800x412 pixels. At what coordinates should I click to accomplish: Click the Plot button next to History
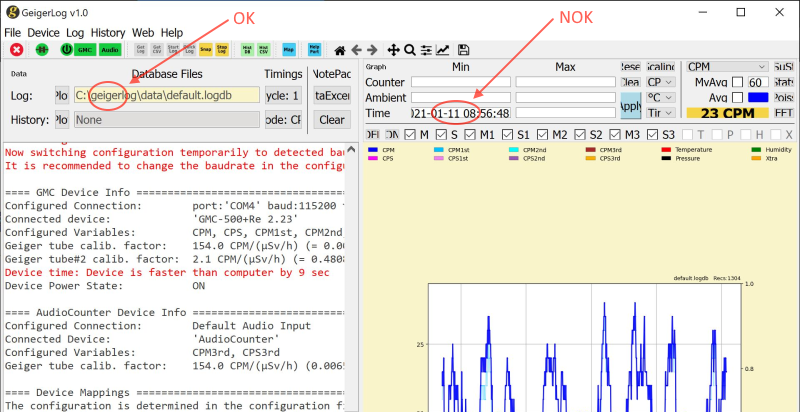(62, 120)
